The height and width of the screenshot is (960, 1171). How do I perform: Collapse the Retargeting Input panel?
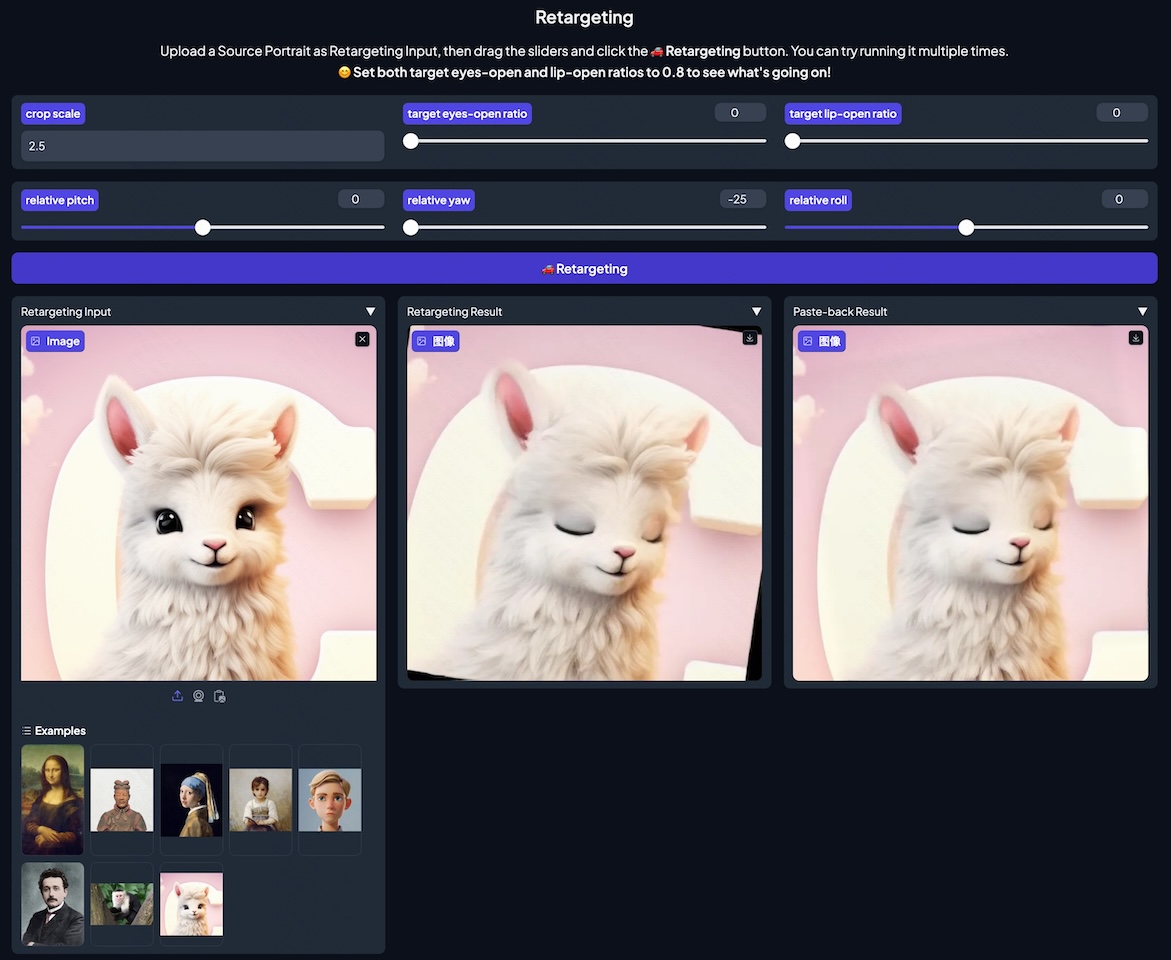click(370, 312)
